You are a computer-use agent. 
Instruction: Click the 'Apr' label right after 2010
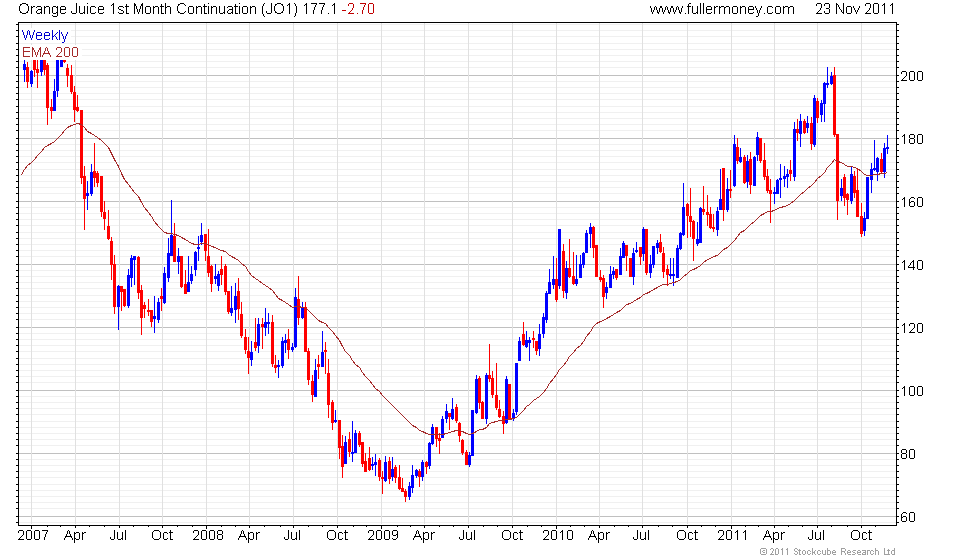coord(599,536)
